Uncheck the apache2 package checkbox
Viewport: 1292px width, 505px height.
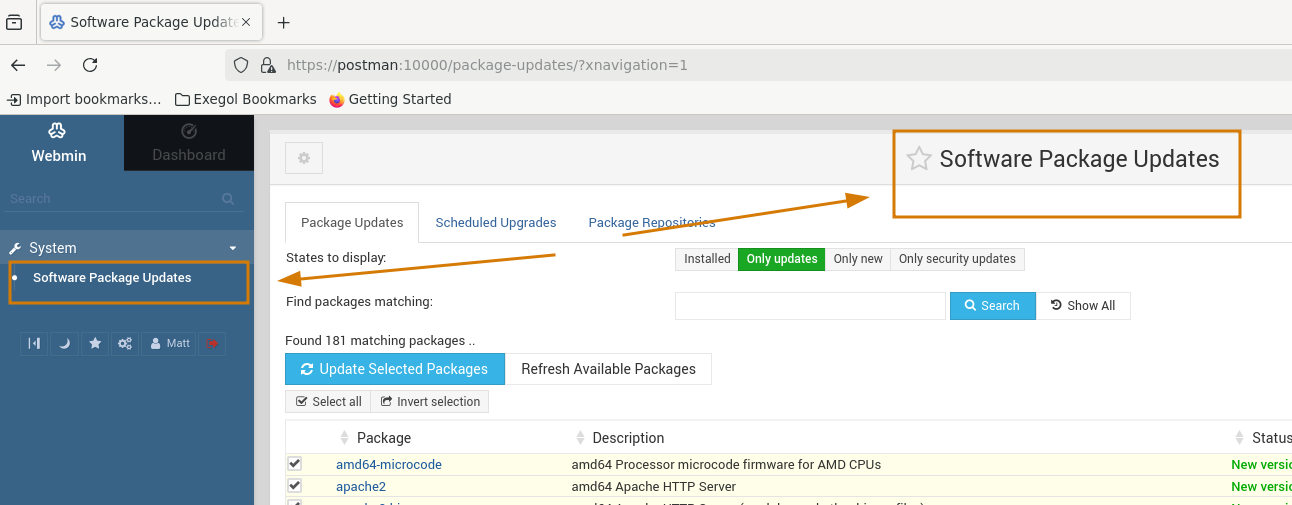(295, 486)
